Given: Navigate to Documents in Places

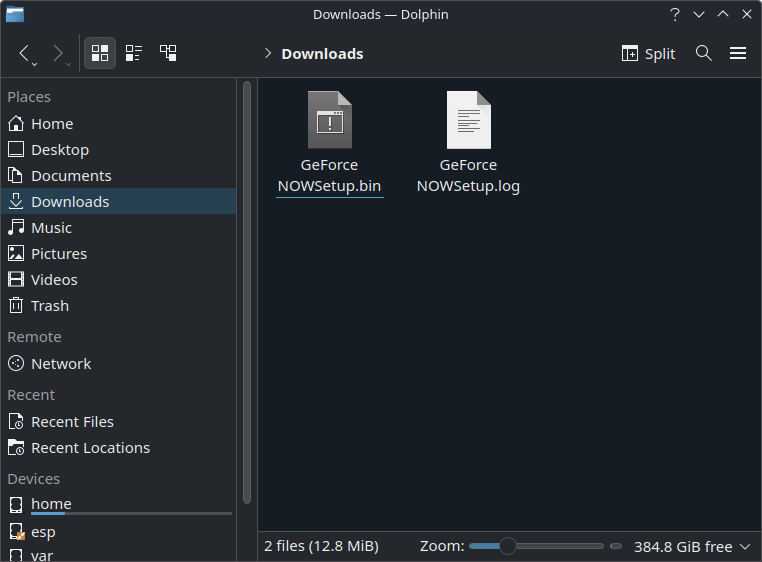Looking at the screenshot, I should pyautogui.click(x=70, y=176).
